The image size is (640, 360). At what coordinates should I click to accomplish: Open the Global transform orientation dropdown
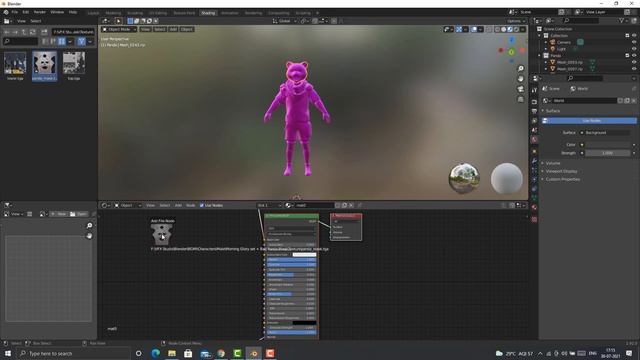[x=284, y=21]
